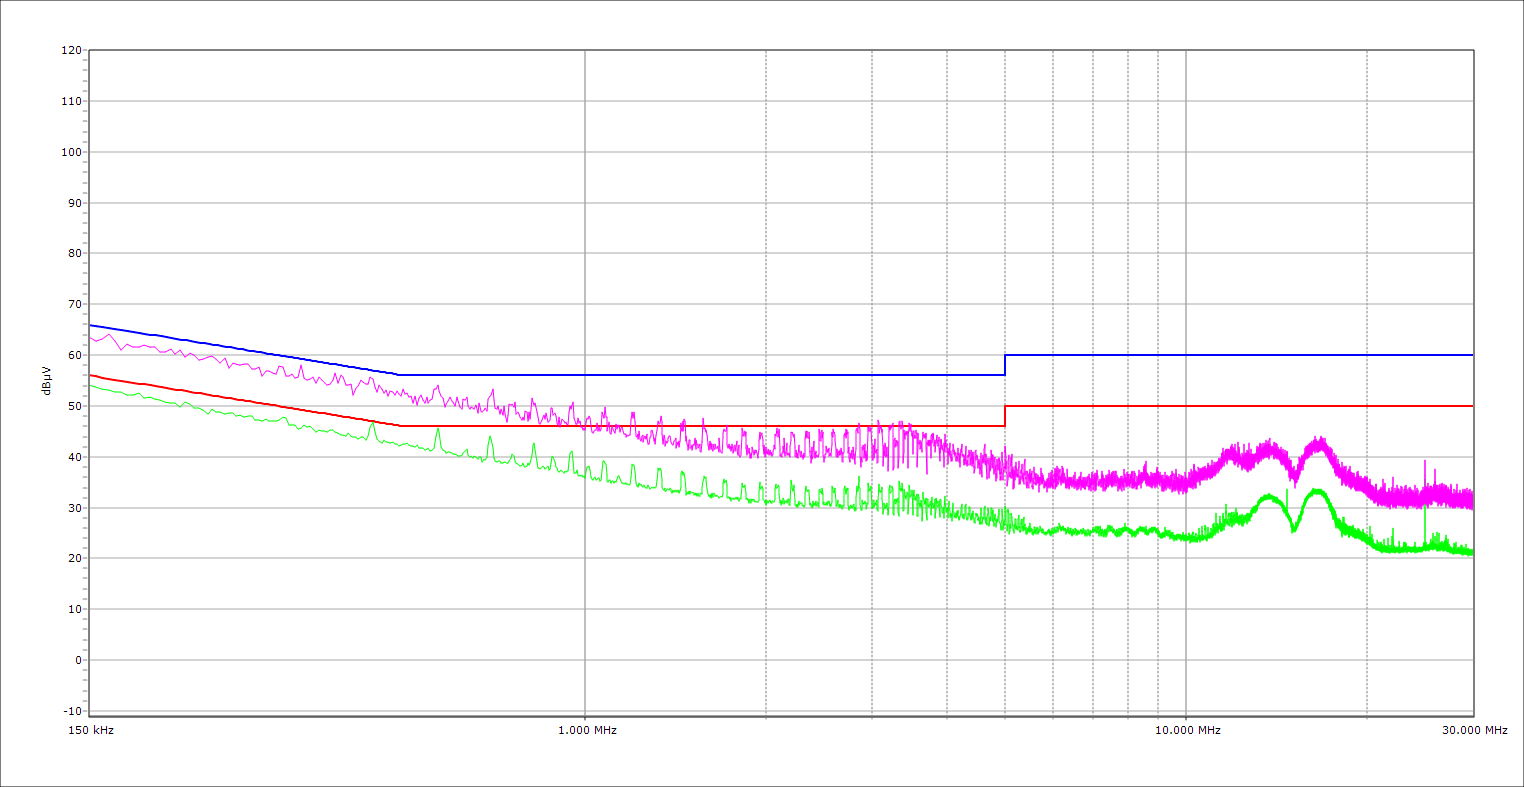The height and width of the screenshot is (787, 1524).
Task: Click the green trace dip between its two humps
Action: tap(1295, 529)
